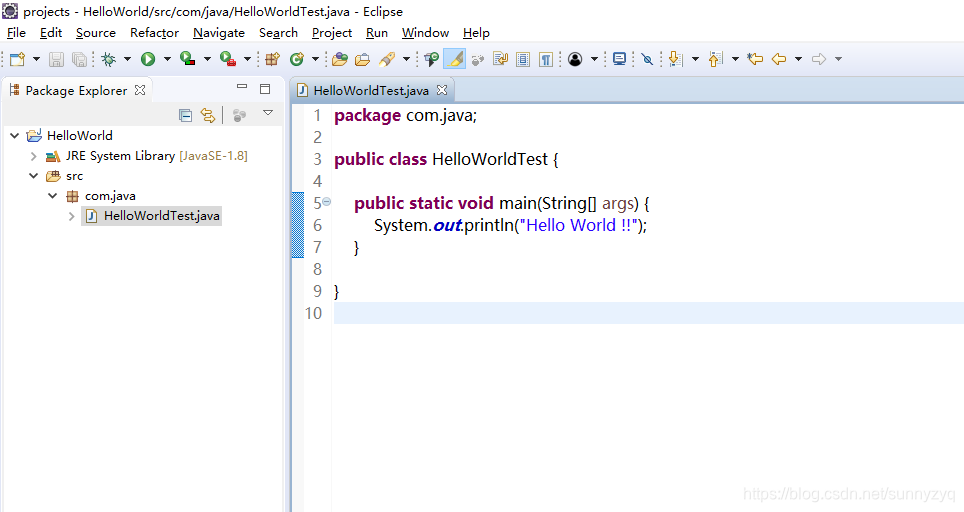The width and height of the screenshot is (964, 512).
Task: Open the Package Explorer View Menu triangle
Action: [268, 113]
